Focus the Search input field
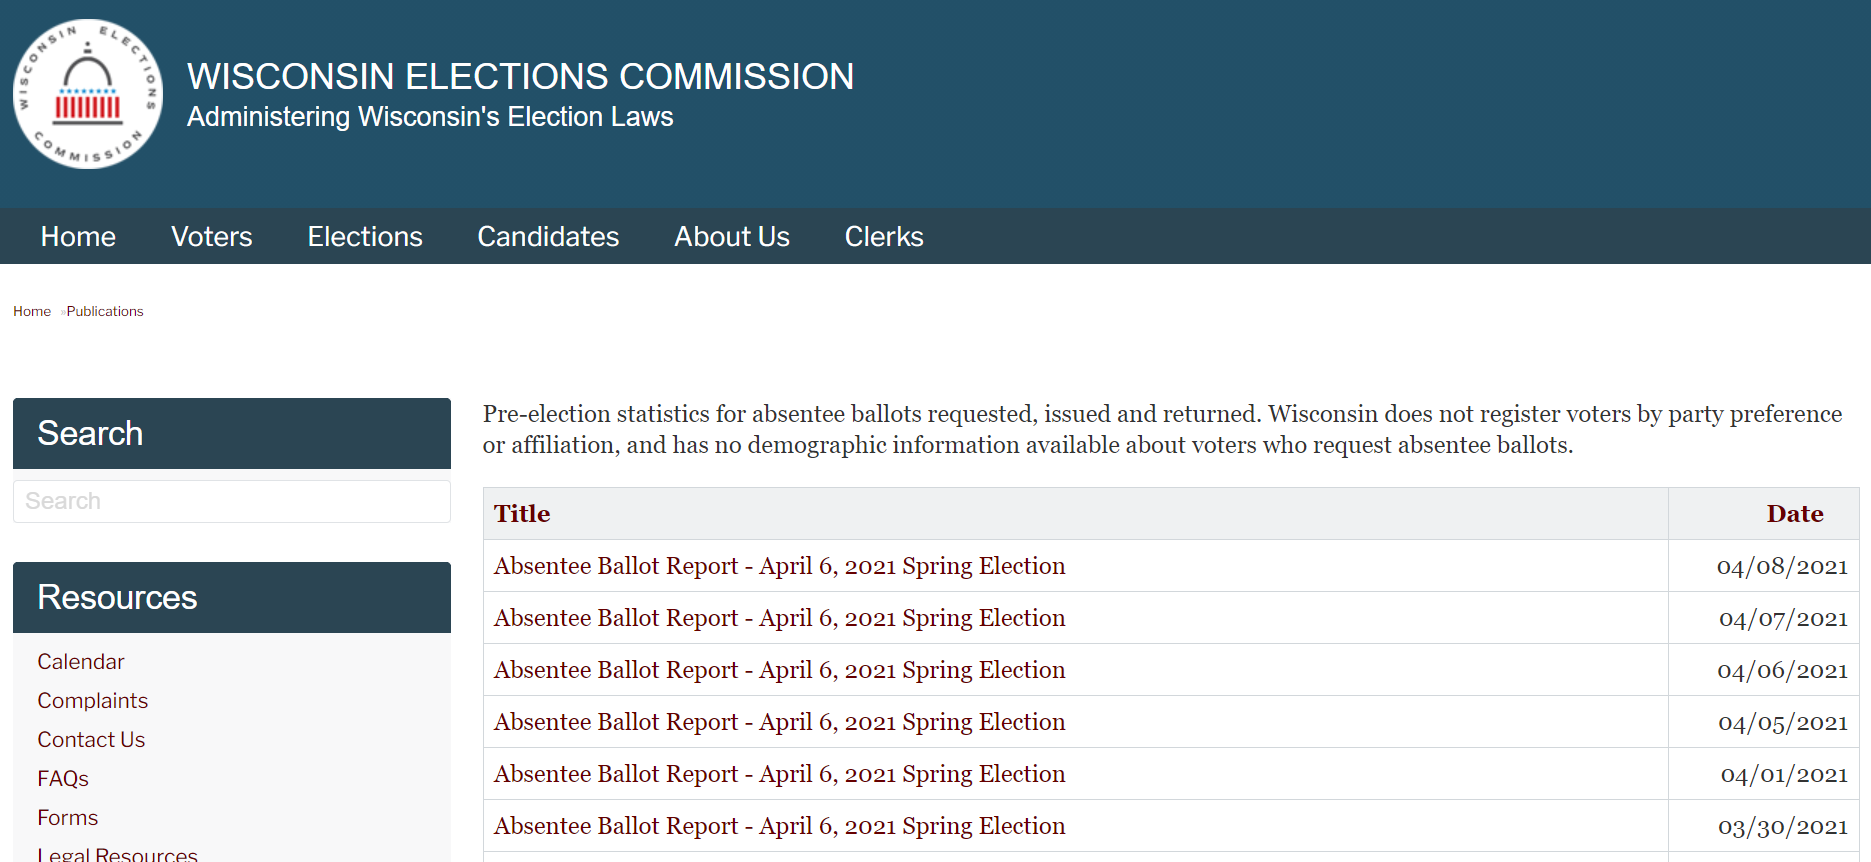The width and height of the screenshot is (1871, 862). [x=232, y=501]
